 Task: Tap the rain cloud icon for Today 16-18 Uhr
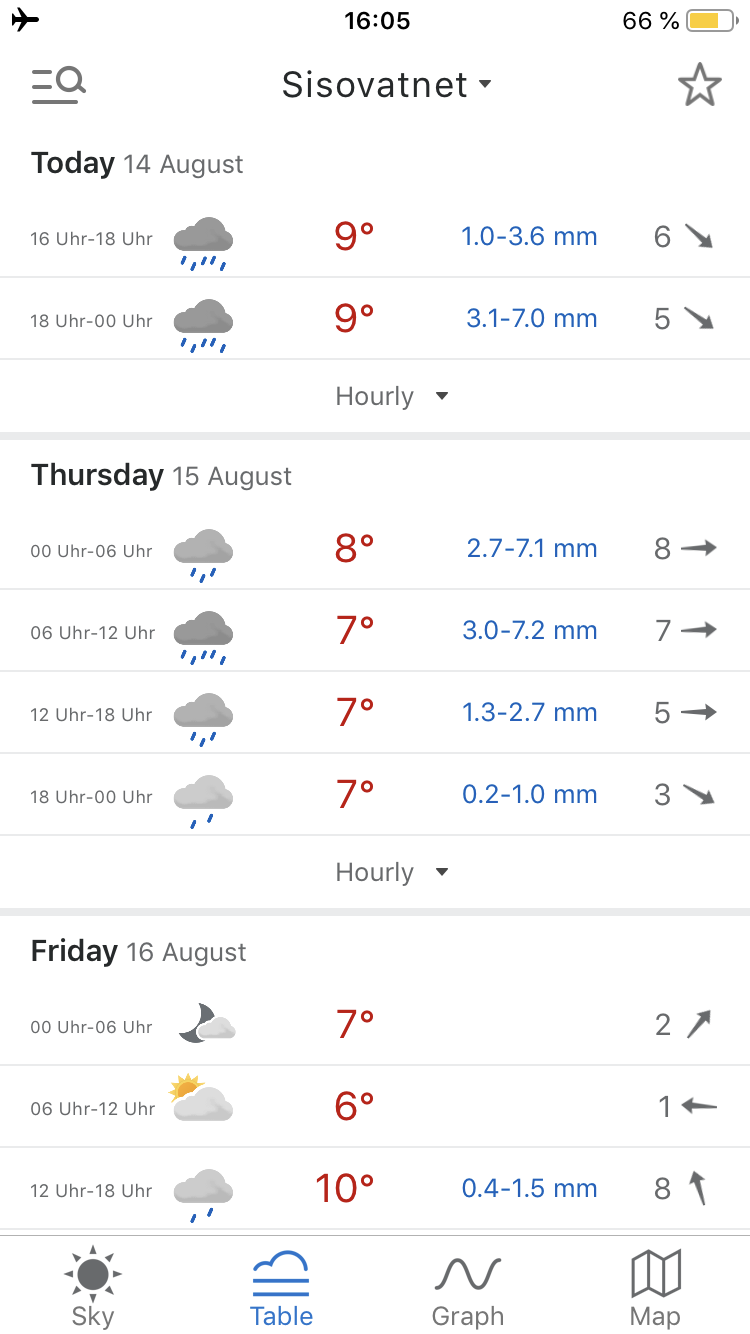[203, 243]
